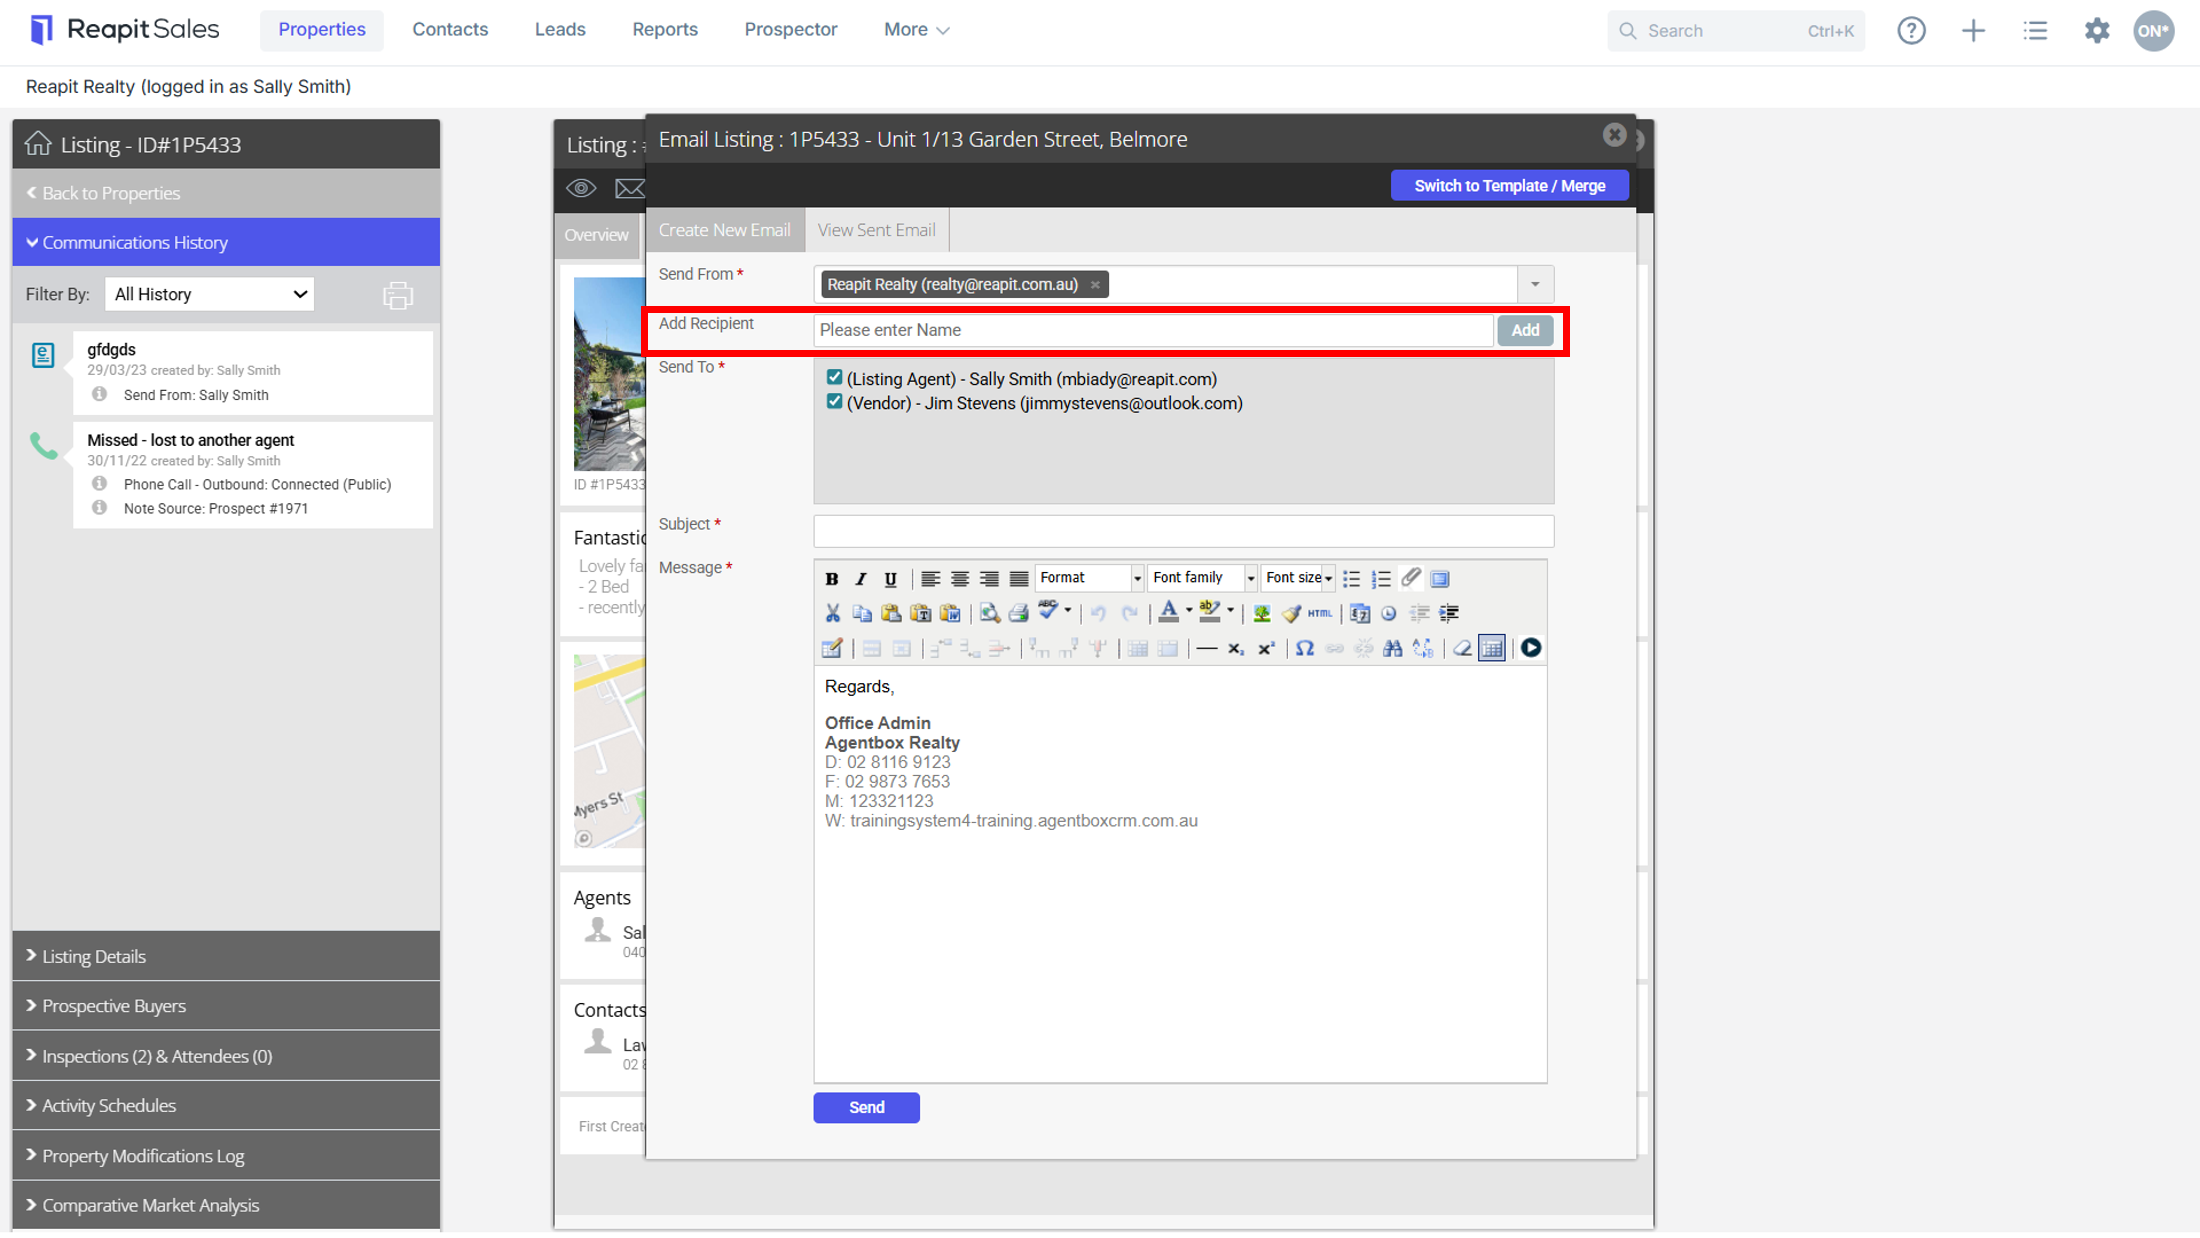Screen dimensions: 2200x1238
Task: Click the Add recipient button
Action: click(x=1525, y=330)
